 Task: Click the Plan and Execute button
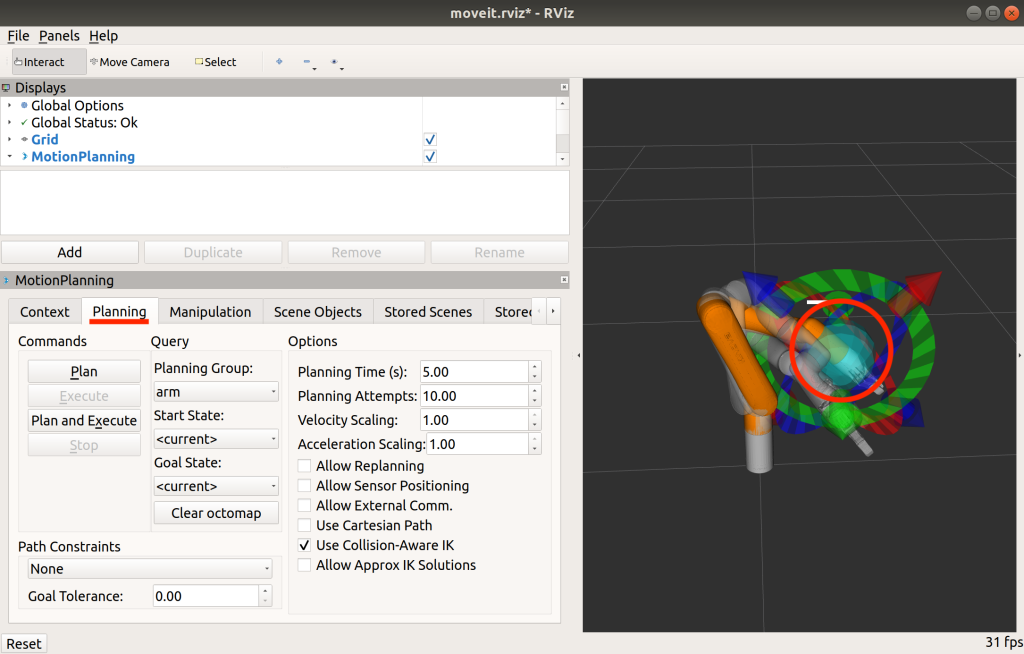coord(84,421)
